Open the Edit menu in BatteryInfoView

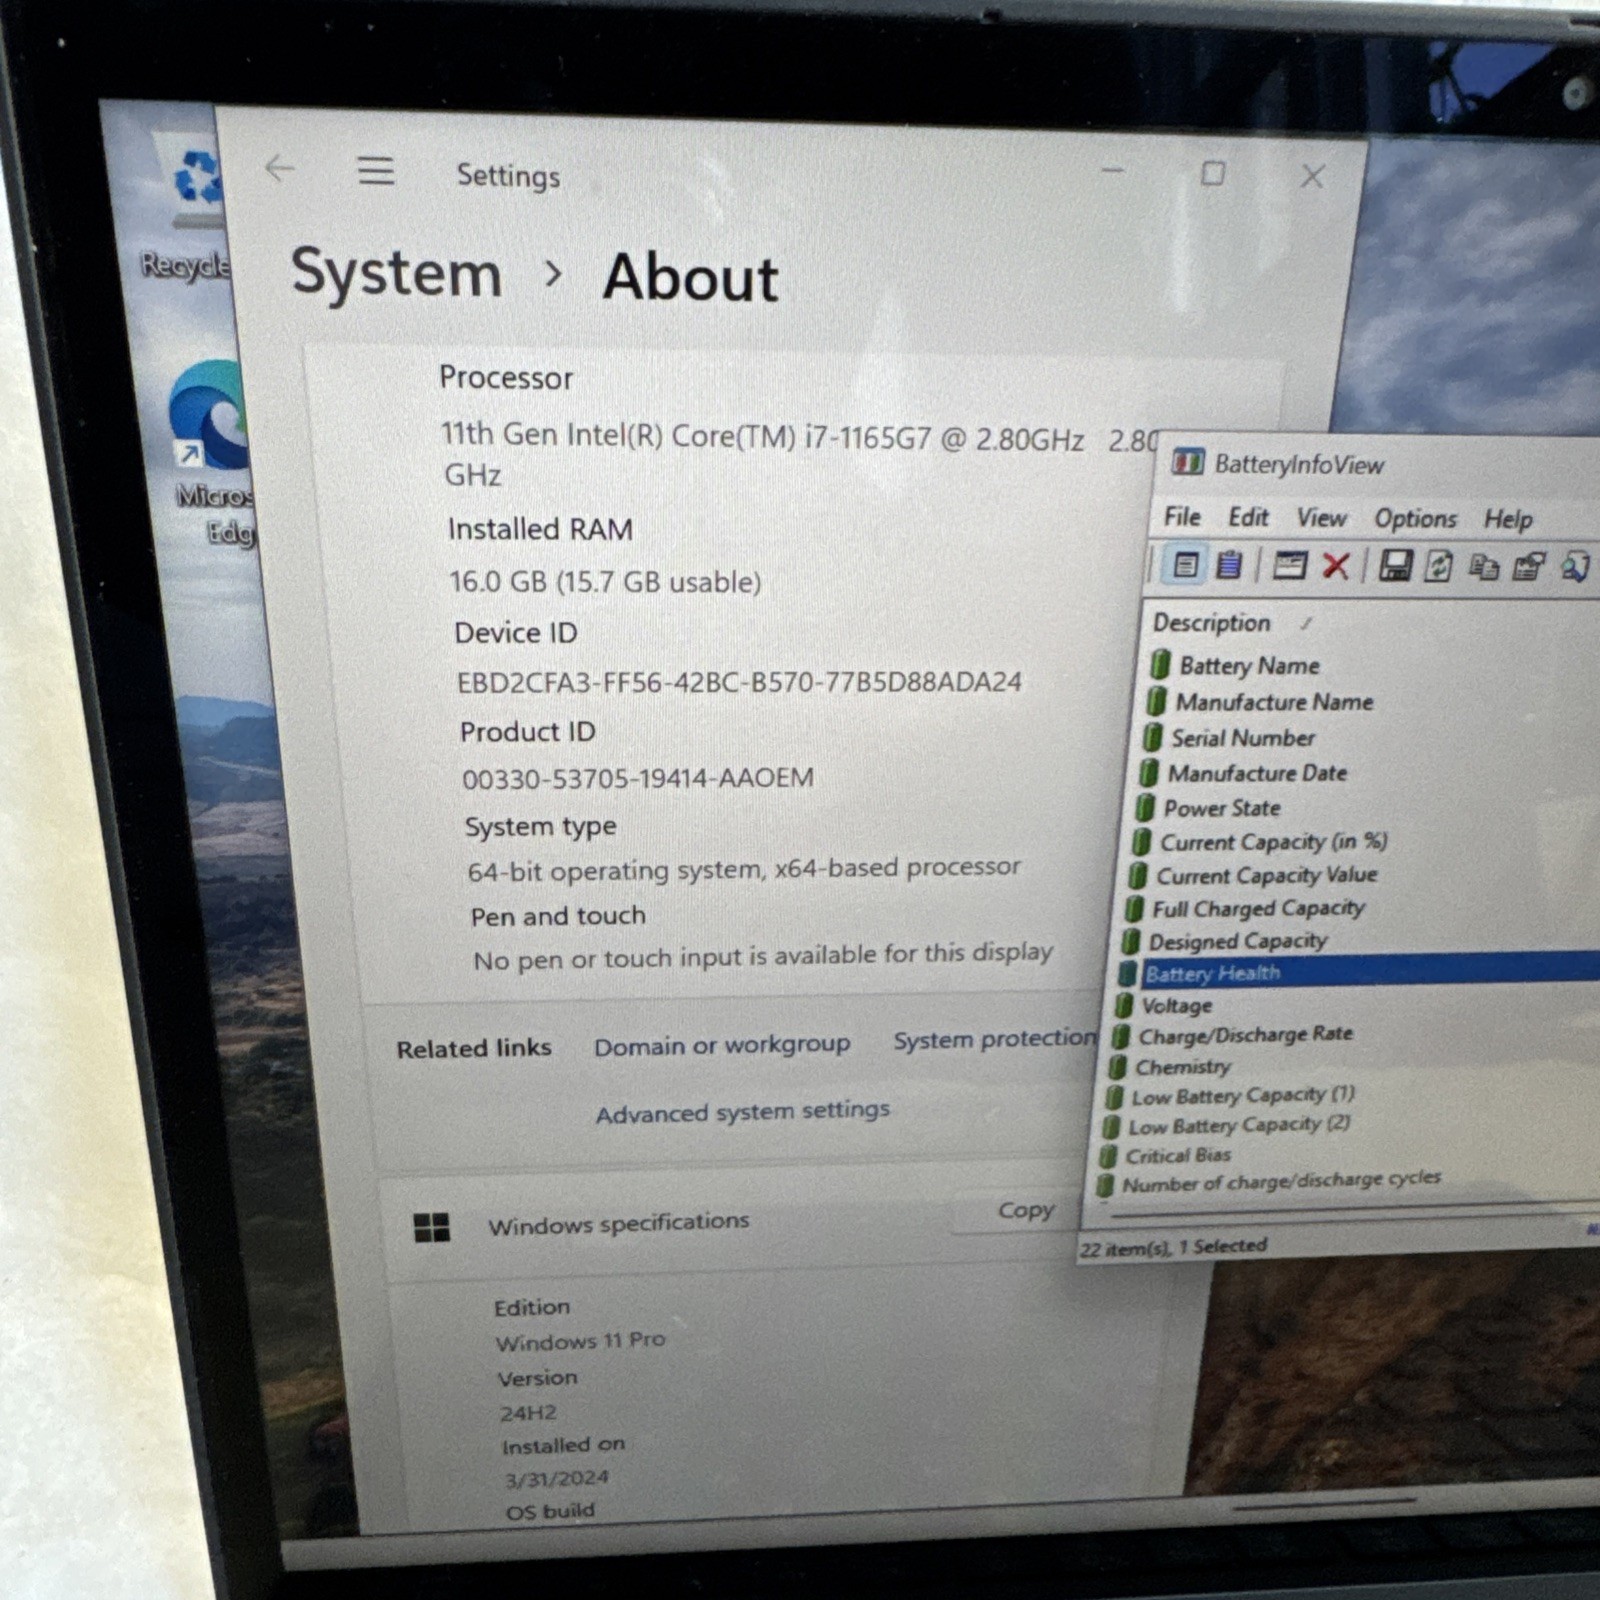1248,517
